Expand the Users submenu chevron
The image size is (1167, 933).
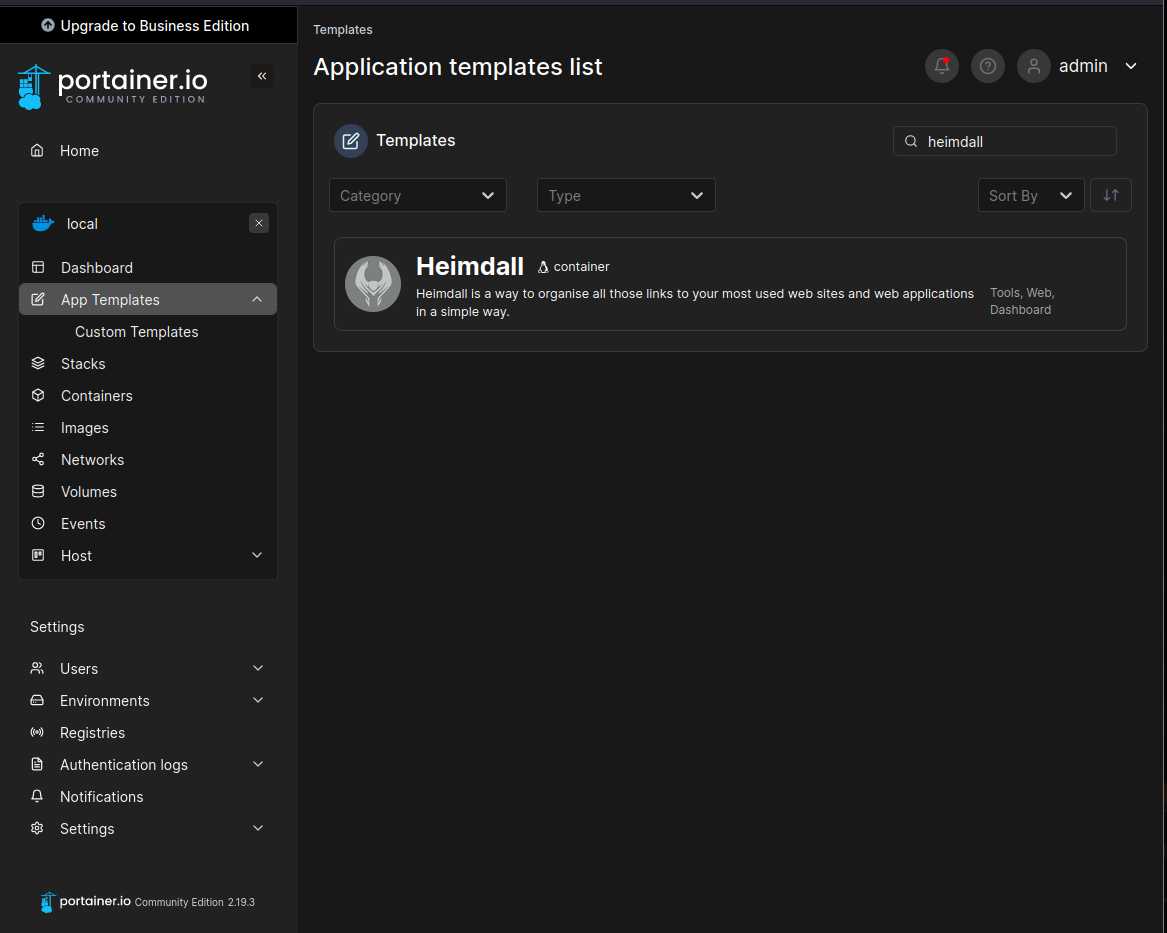tap(258, 668)
